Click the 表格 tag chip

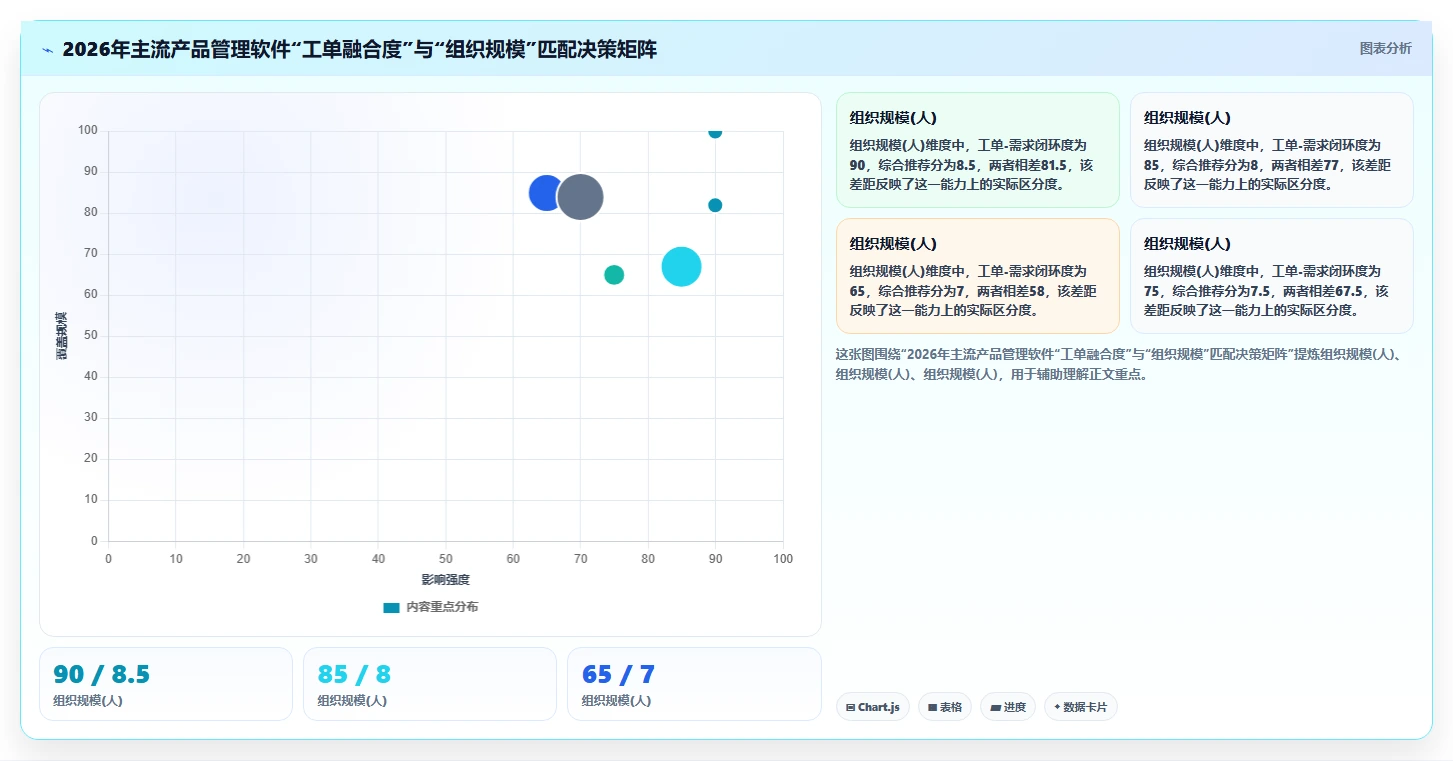click(945, 707)
